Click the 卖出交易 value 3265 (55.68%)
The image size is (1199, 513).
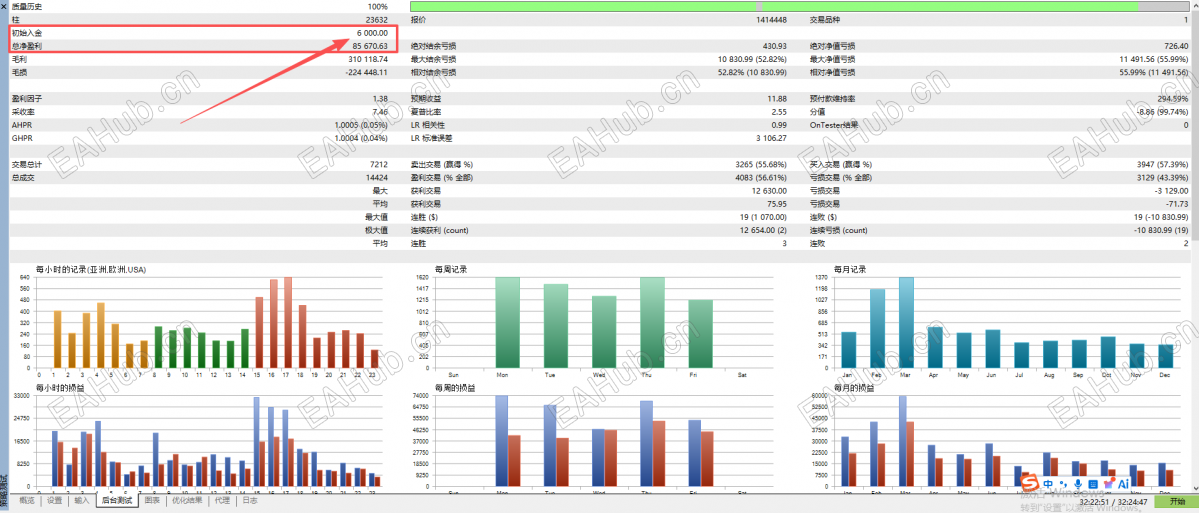[x=760, y=164]
